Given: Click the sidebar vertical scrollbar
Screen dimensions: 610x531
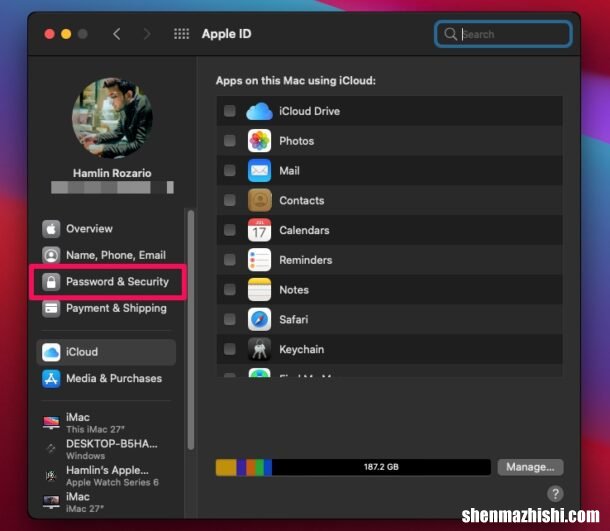Looking at the screenshot, I should click(191, 330).
